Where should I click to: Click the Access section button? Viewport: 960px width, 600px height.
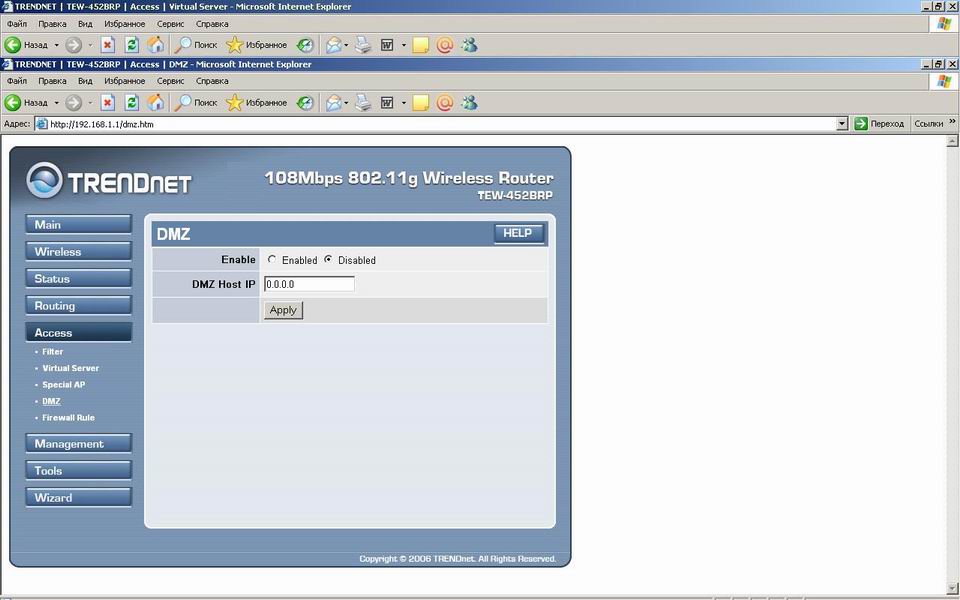pos(78,332)
